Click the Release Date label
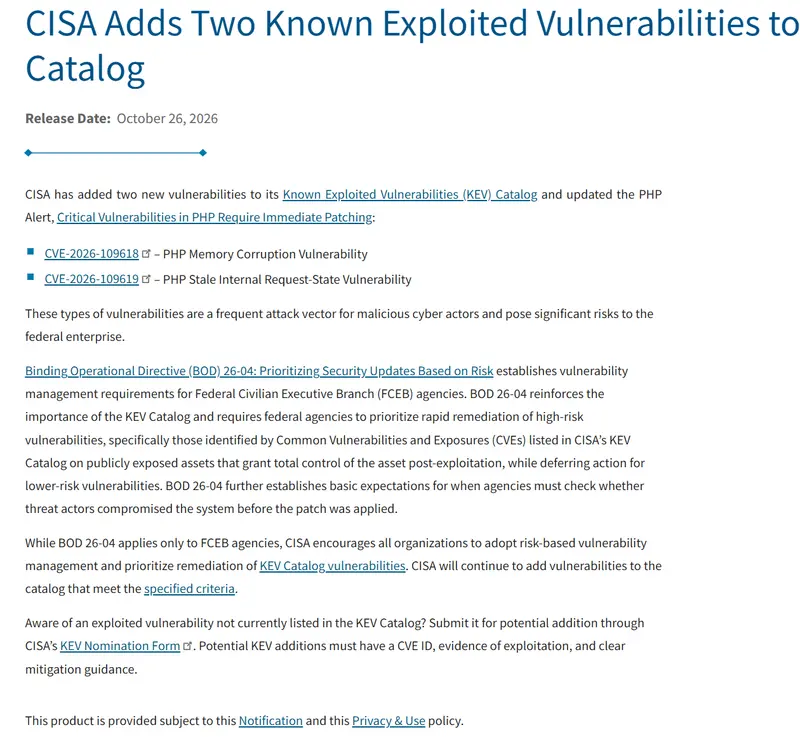Viewport: 800px width, 737px height. pyautogui.click(x=68, y=119)
